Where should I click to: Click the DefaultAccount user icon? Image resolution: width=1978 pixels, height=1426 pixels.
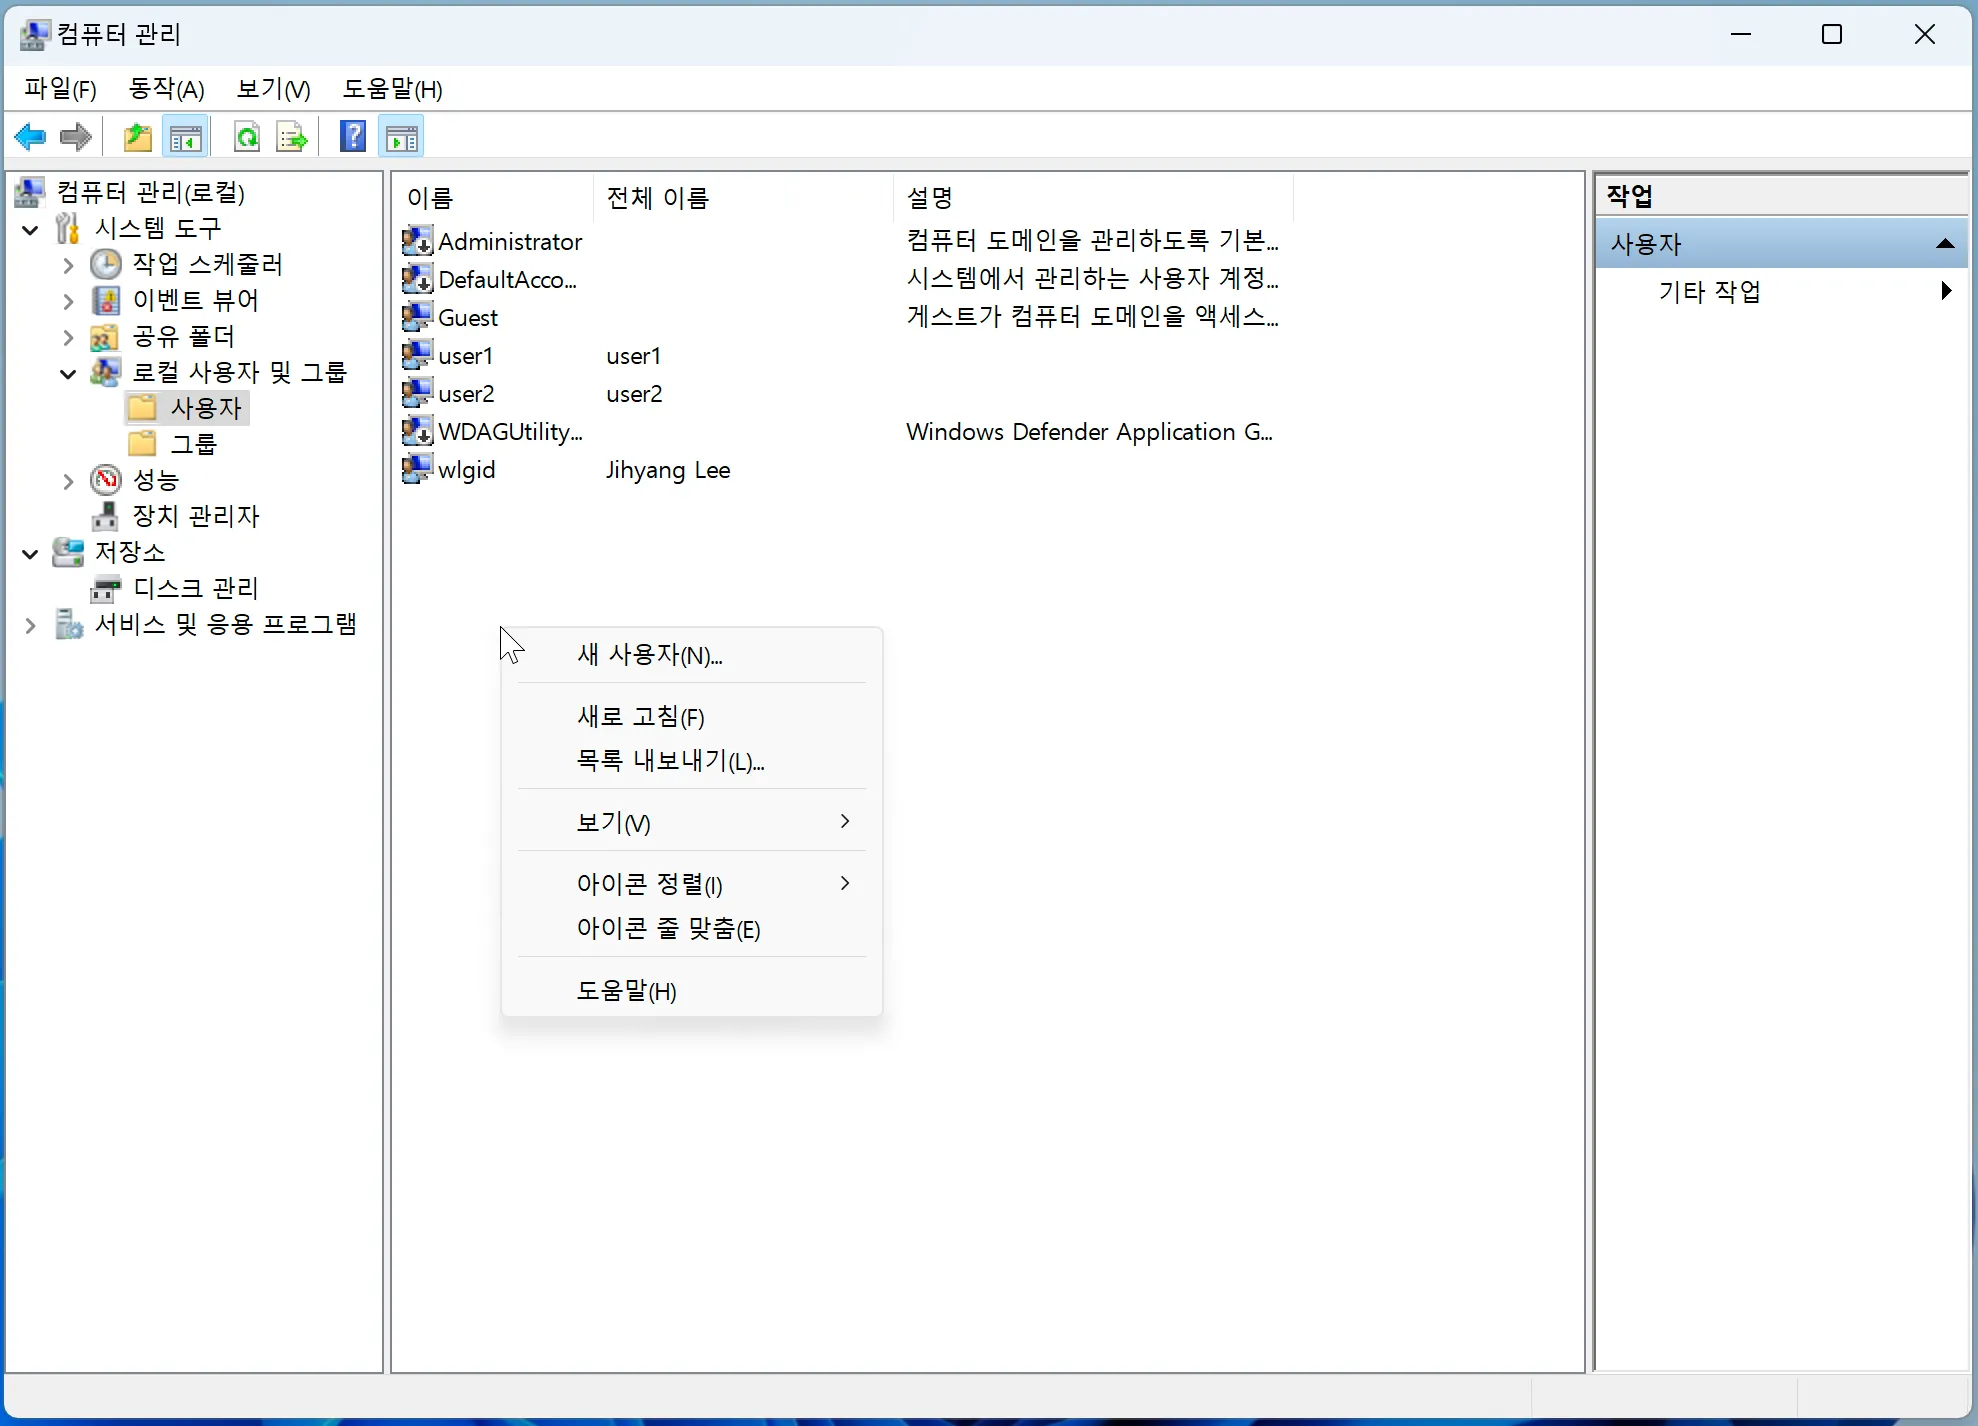[x=417, y=279]
